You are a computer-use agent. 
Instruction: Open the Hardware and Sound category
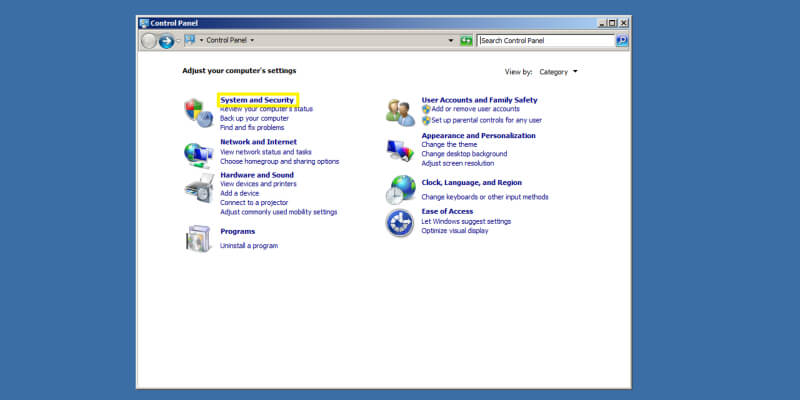[x=257, y=175]
